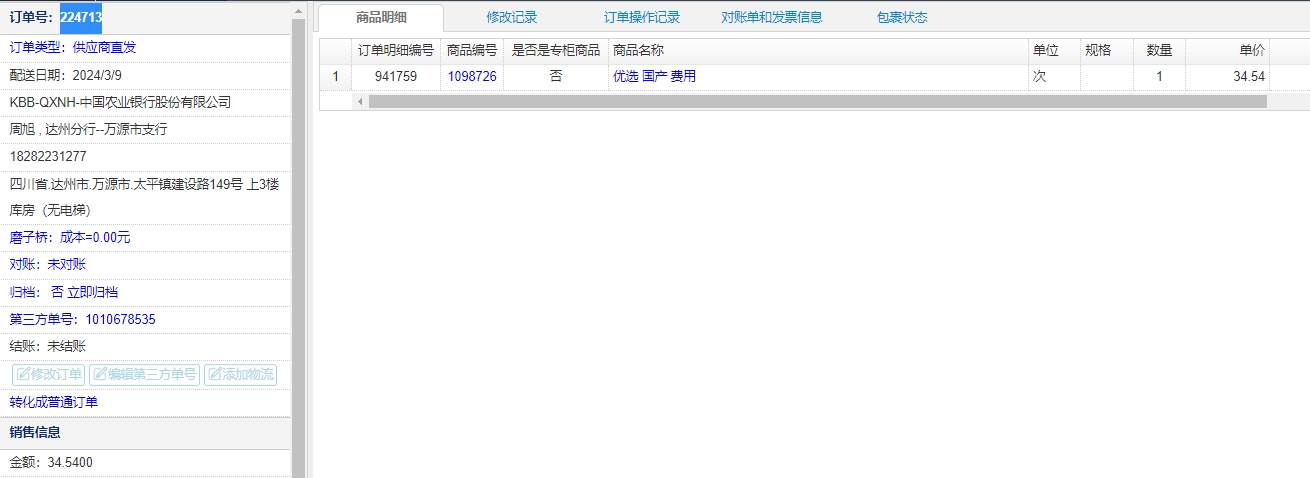Click the 是否是专柜商品 column header
The image size is (1310, 478).
coord(556,50)
